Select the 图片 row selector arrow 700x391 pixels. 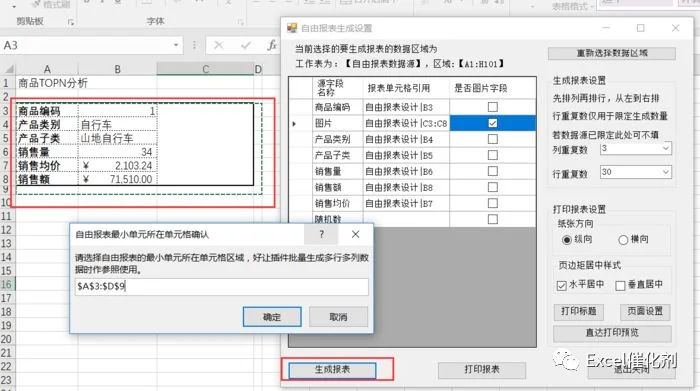300,123
